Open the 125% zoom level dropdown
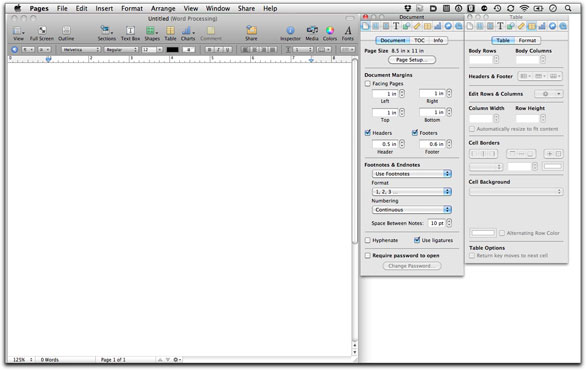The image size is (586, 370). tap(22, 360)
